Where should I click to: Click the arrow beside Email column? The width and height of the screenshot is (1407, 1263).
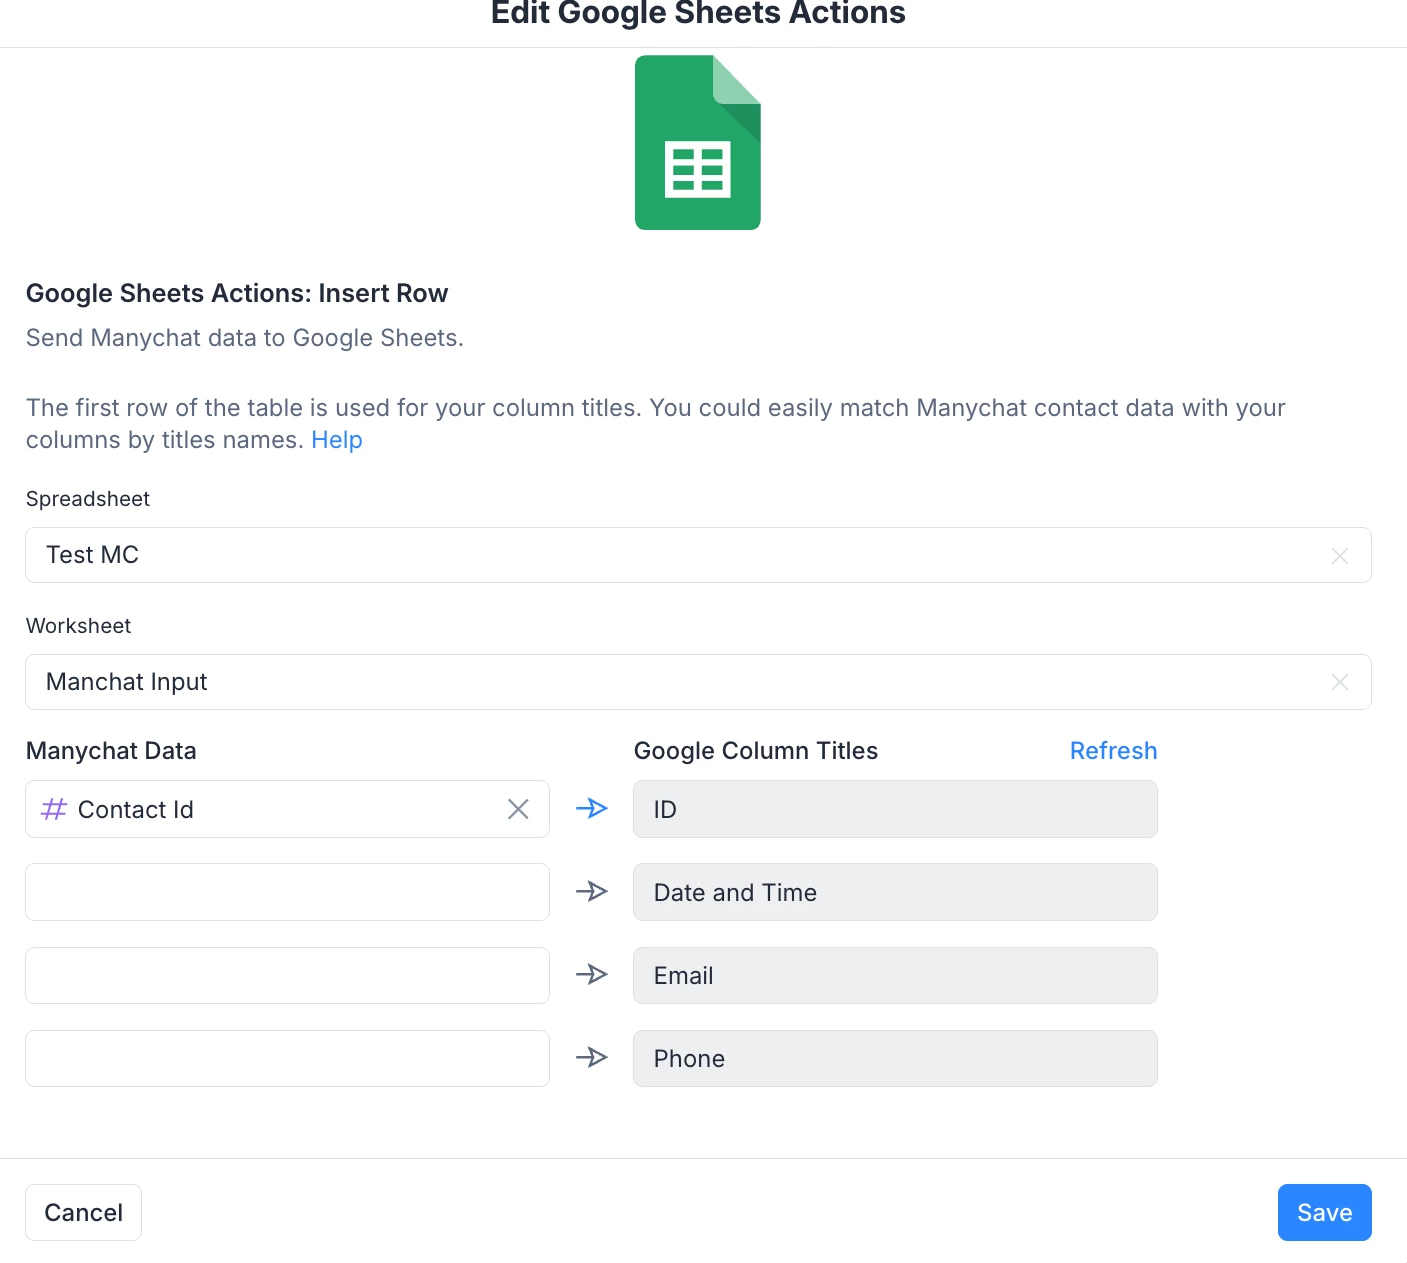click(592, 974)
